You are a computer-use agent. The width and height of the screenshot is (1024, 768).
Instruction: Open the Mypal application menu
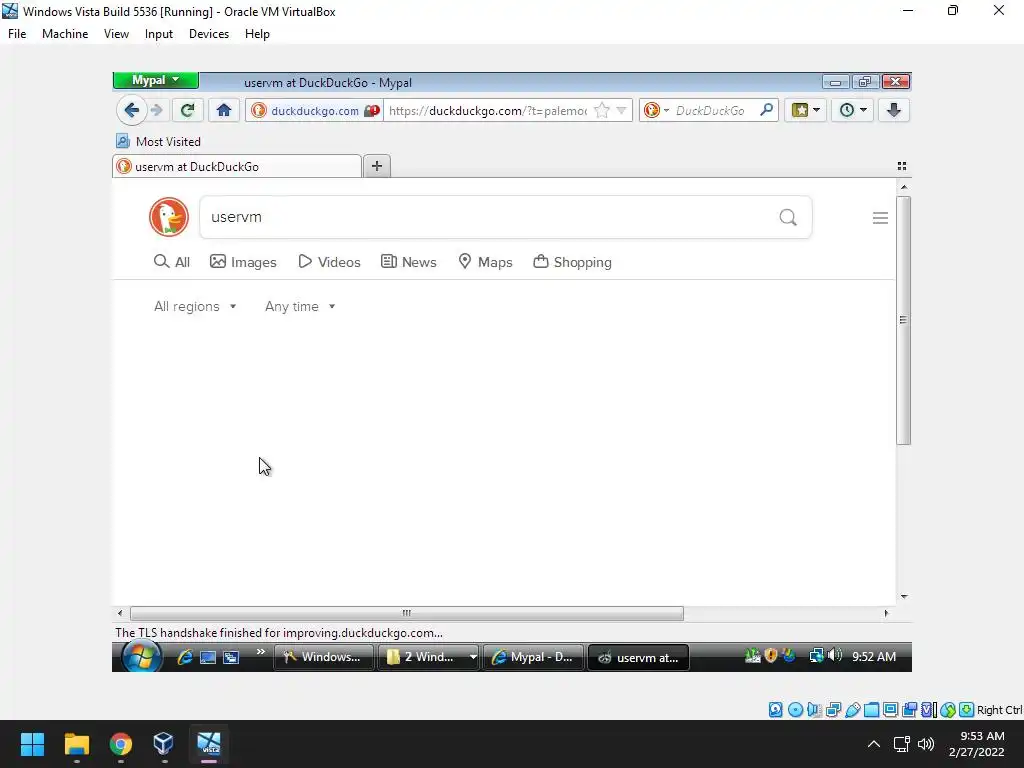155,80
